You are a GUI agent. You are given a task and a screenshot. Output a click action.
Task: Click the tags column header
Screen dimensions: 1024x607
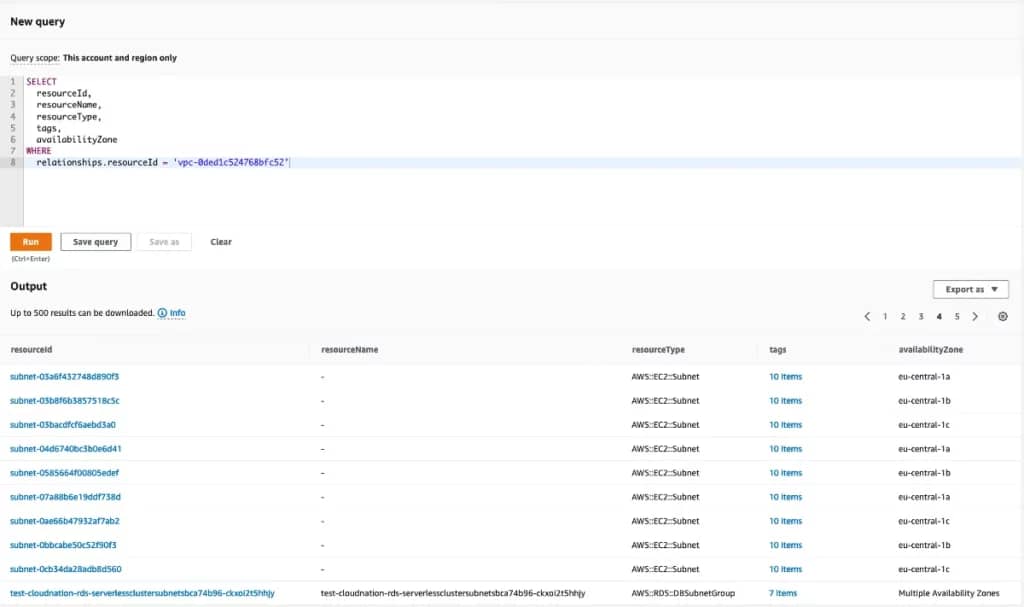[778, 350]
